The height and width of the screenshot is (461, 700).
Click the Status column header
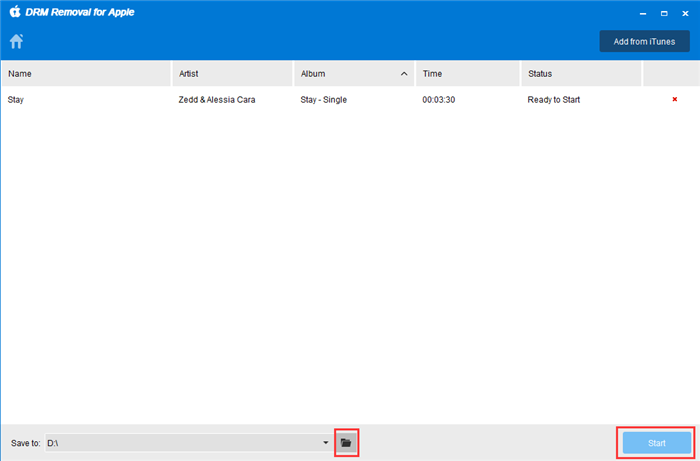pos(580,74)
